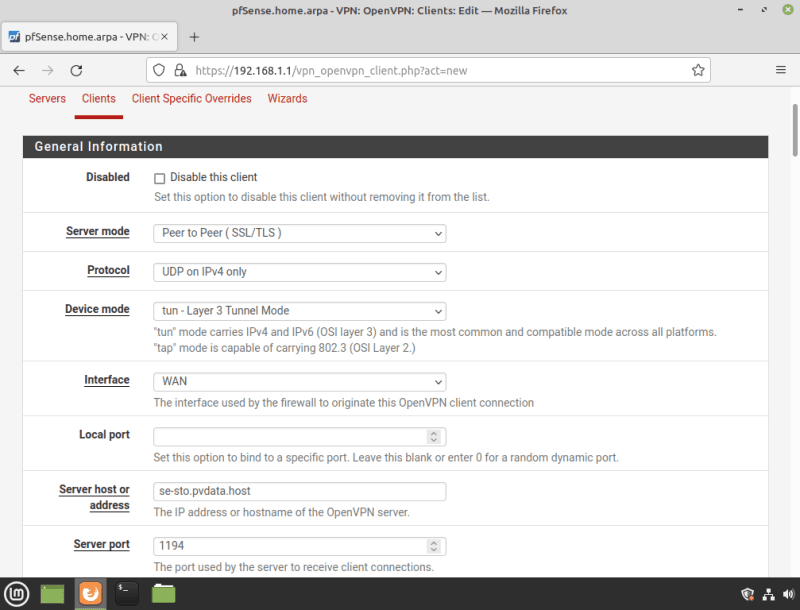
Task: Bookmark this page with the star icon
Action: pyautogui.click(x=698, y=70)
